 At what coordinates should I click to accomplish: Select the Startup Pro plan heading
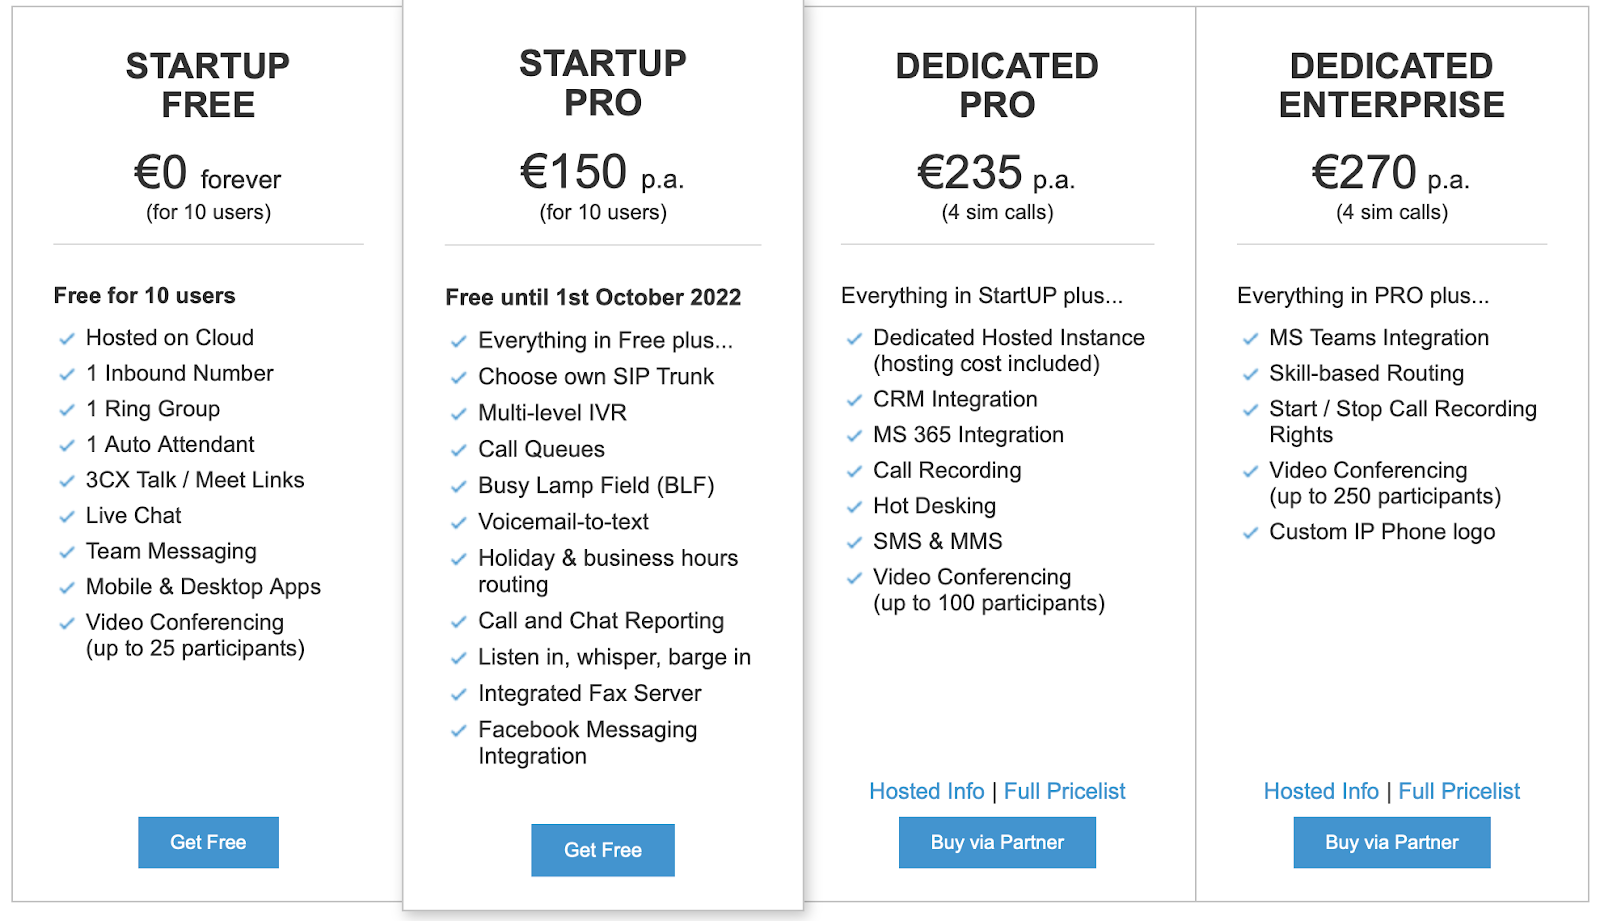[x=603, y=83]
